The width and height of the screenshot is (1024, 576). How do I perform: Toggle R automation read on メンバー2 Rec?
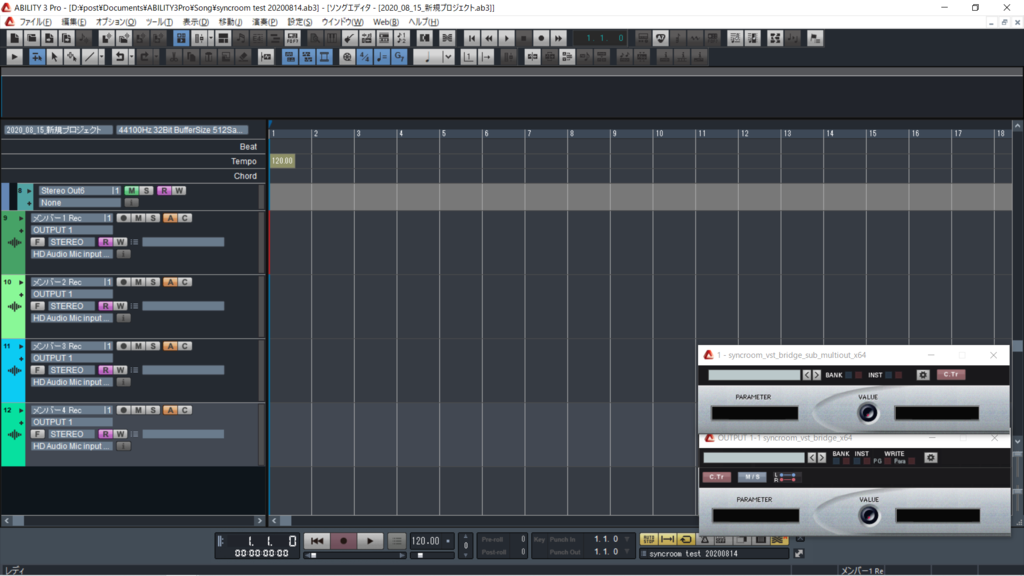coord(105,306)
